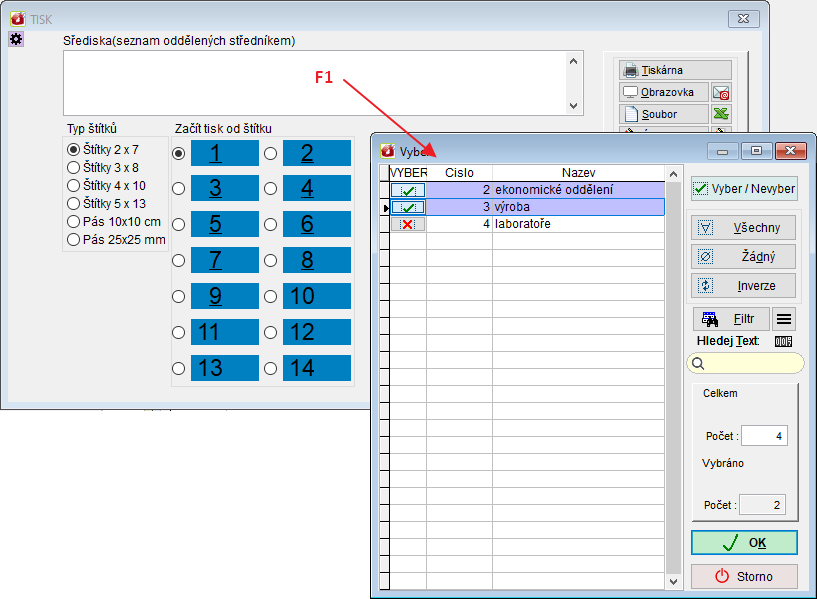
Task: Deselect all with the Žádný button
Action: coord(744,256)
